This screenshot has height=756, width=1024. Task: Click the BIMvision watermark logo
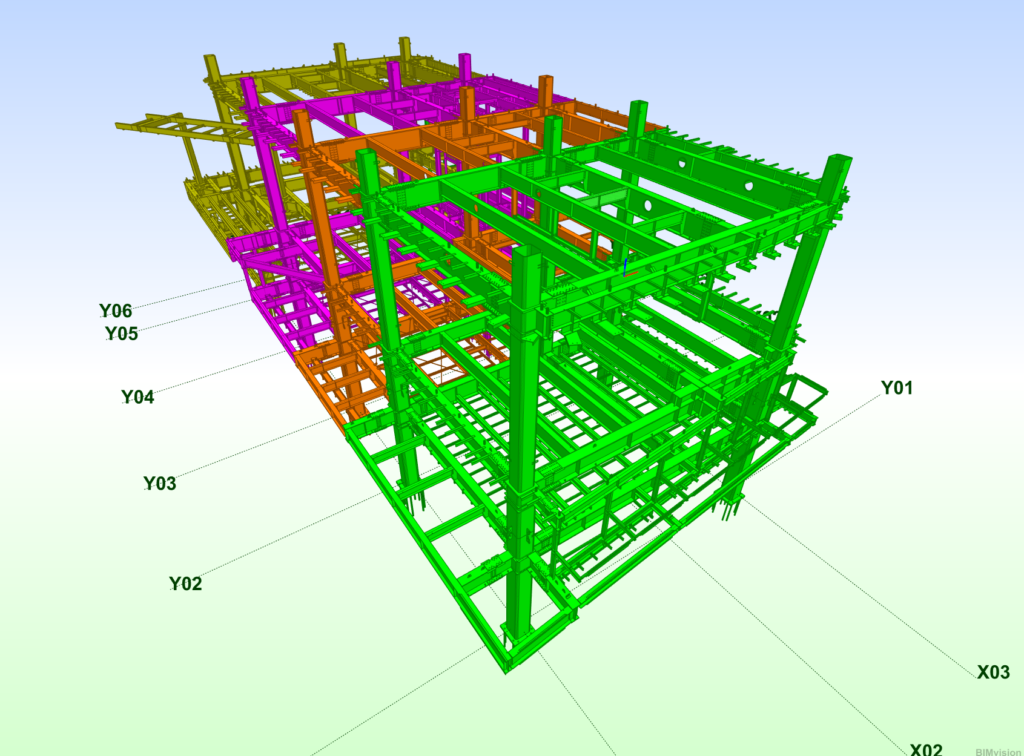point(997,749)
